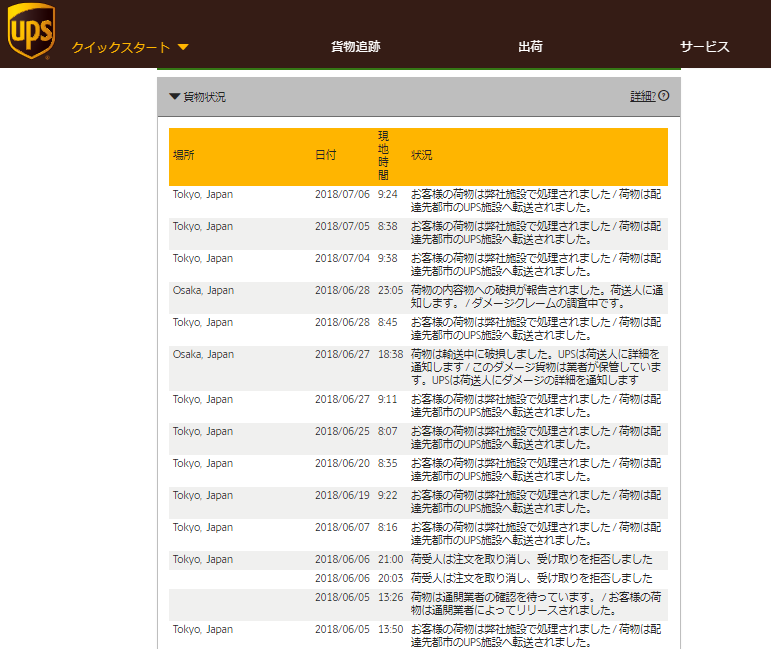Click the 20:03 row's 荷受人は注文を取り消し status text

[532, 578]
